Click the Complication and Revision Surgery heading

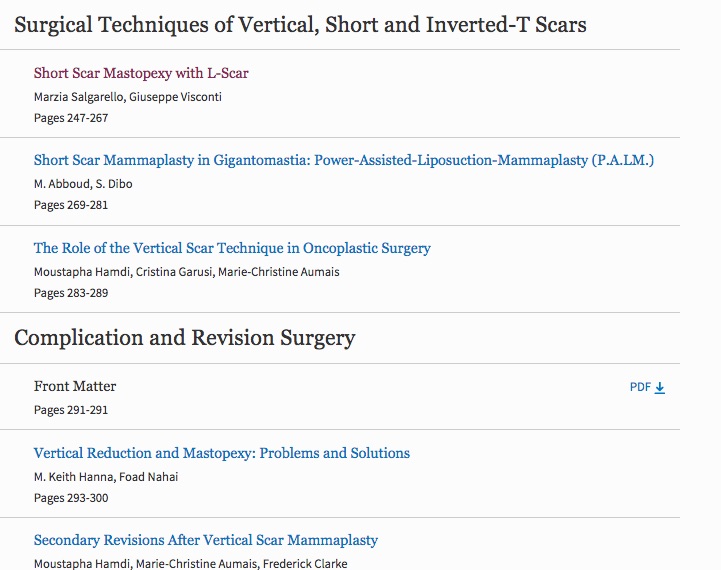pyautogui.click(x=184, y=338)
